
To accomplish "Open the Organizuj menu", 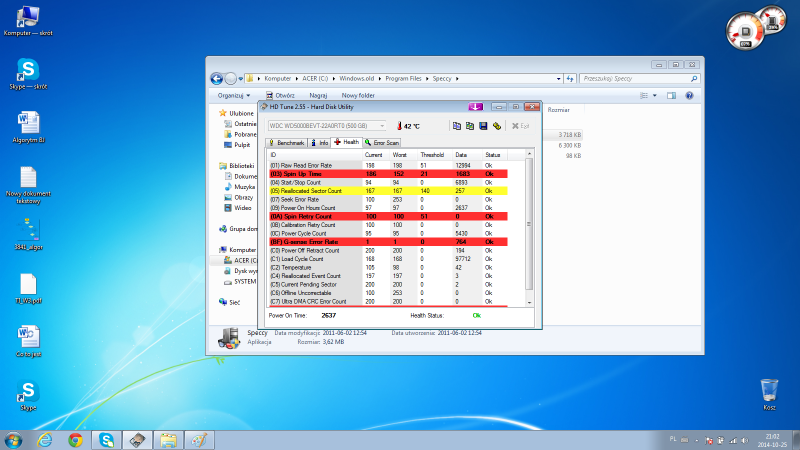I will [x=234, y=95].
